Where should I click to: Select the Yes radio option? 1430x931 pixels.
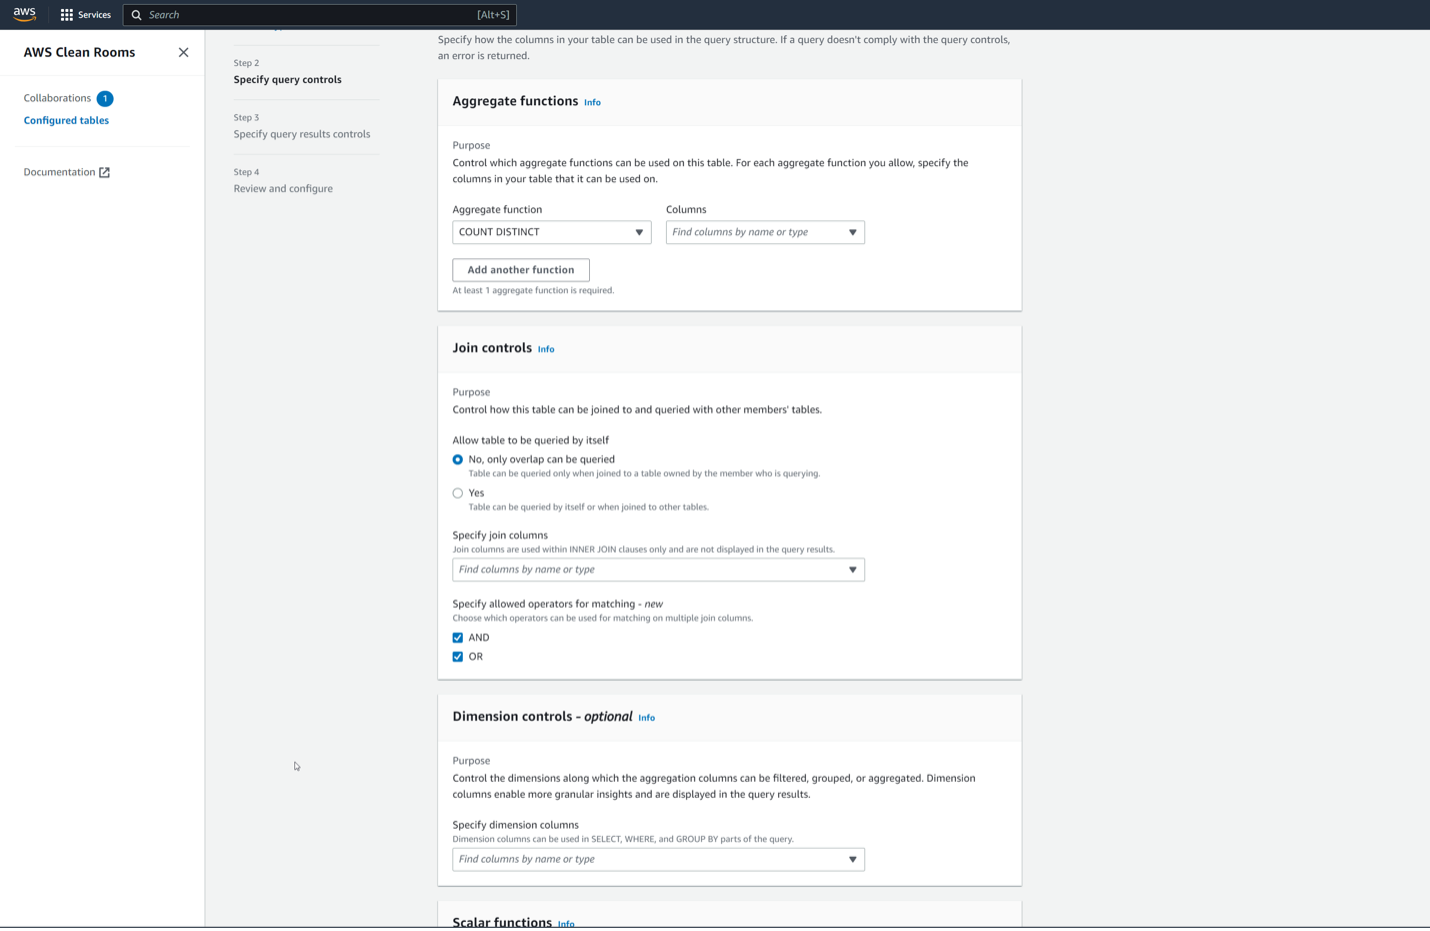[x=458, y=493]
